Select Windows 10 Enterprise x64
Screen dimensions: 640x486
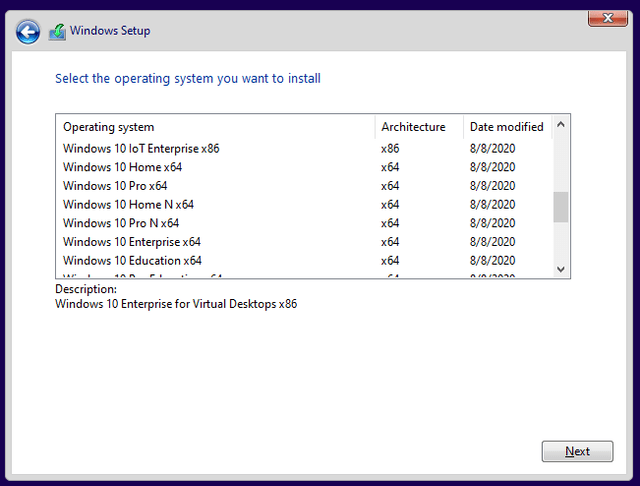click(x=304, y=242)
